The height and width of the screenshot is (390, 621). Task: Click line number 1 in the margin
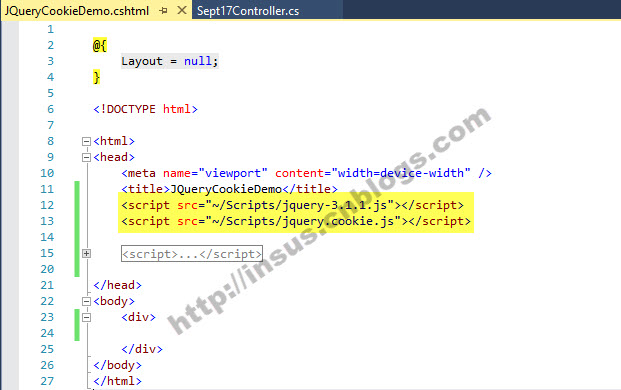(x=50, y=29)
